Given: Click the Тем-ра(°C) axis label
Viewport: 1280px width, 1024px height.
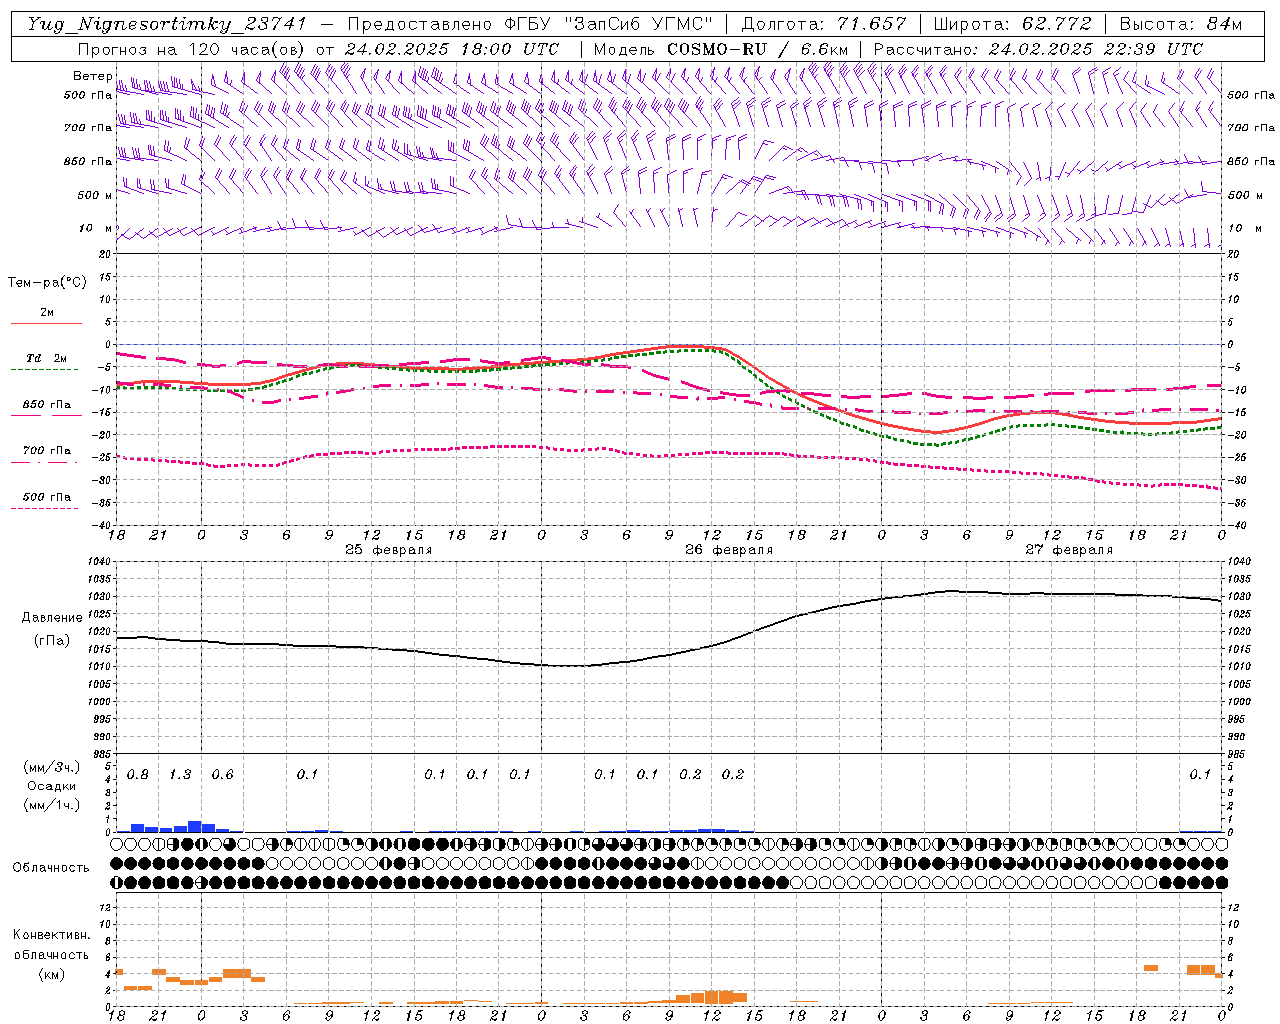Looking at the screenshot, I should (x=47, y=282).
